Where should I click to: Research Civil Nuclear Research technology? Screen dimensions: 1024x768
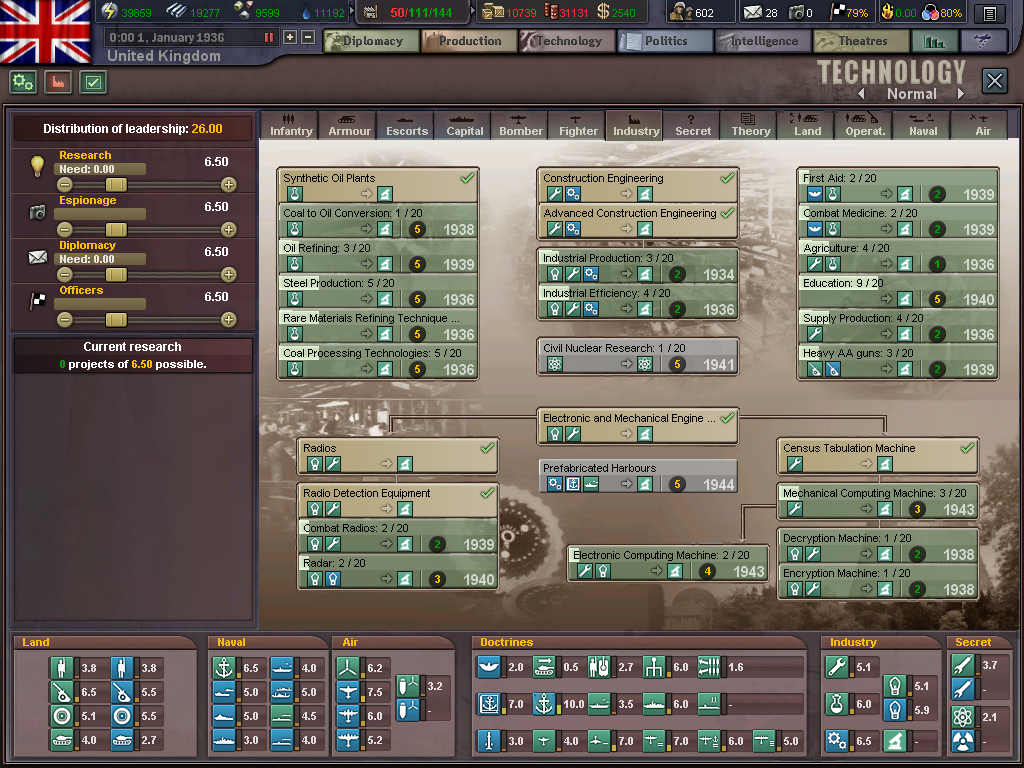coord(637,357)
